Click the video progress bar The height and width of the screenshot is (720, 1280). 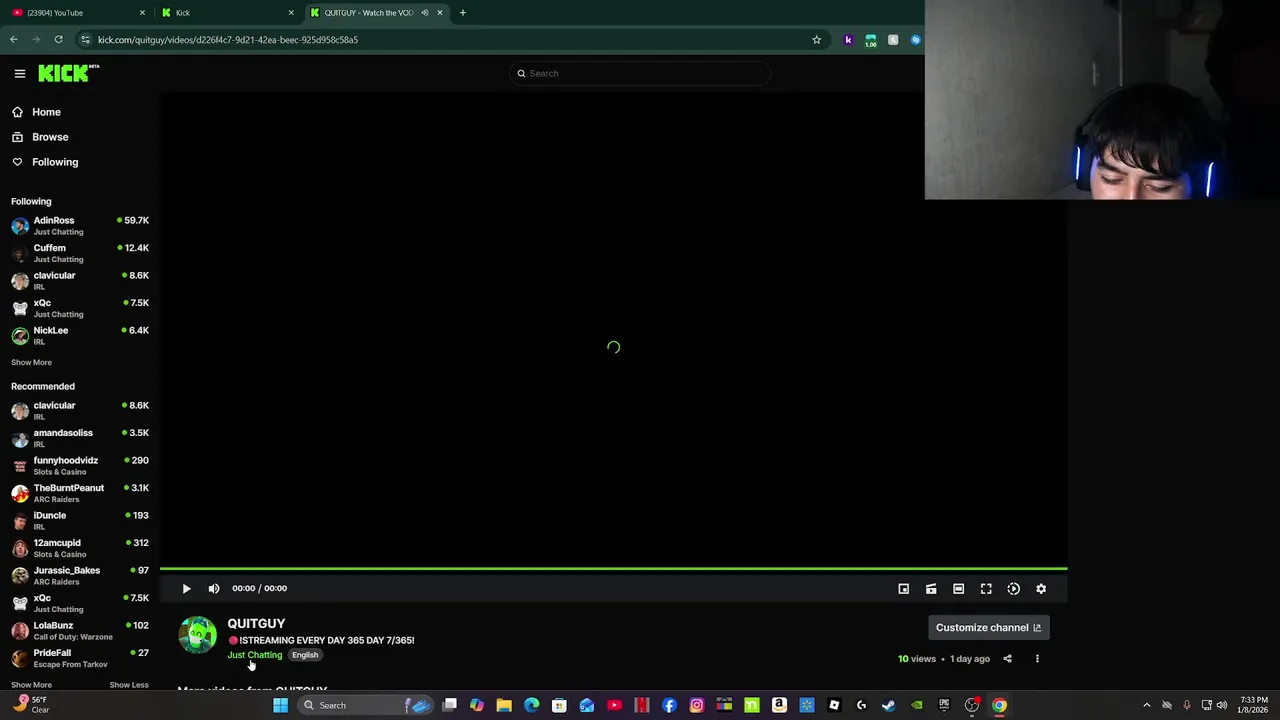pyautogui.click(x=613, y=569)
